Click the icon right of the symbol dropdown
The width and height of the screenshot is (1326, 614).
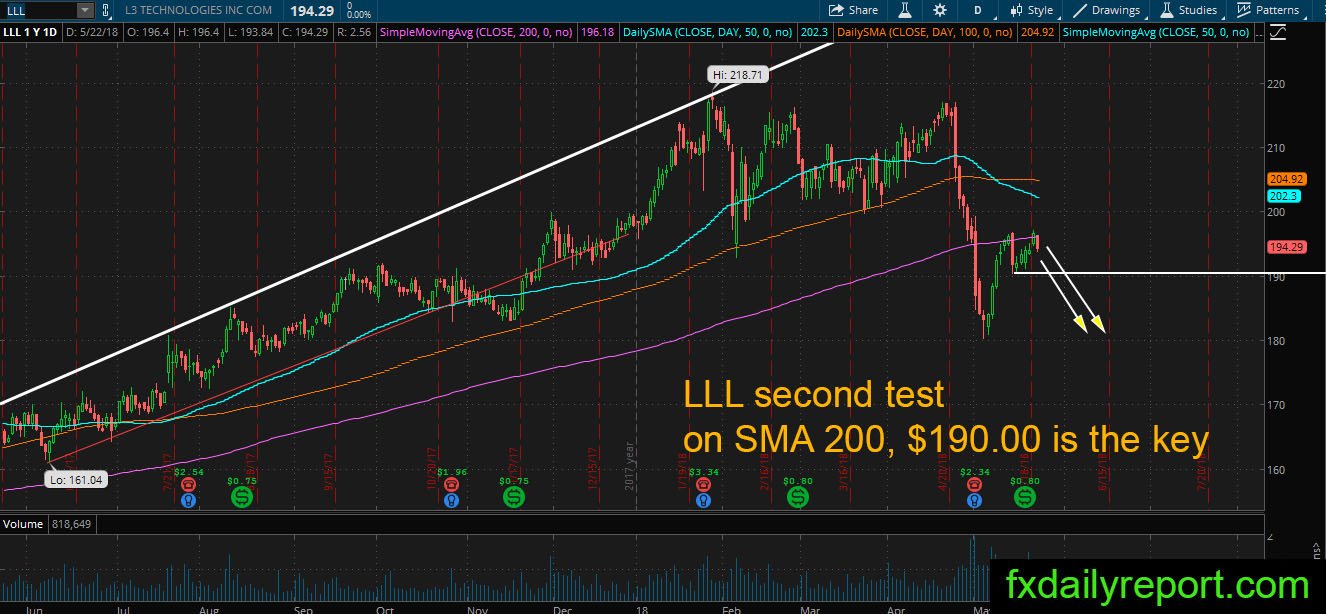pos(106,10)
